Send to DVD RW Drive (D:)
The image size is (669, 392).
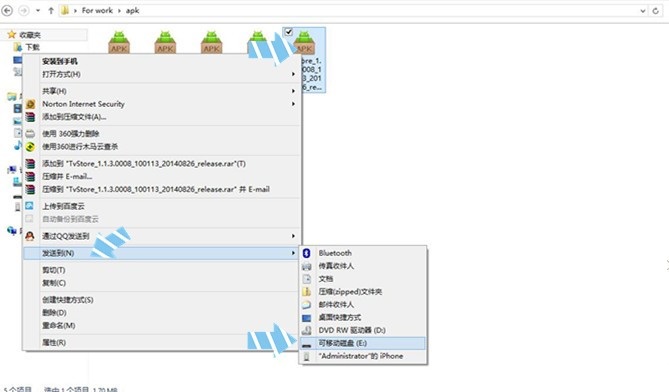tap(363, 331)
